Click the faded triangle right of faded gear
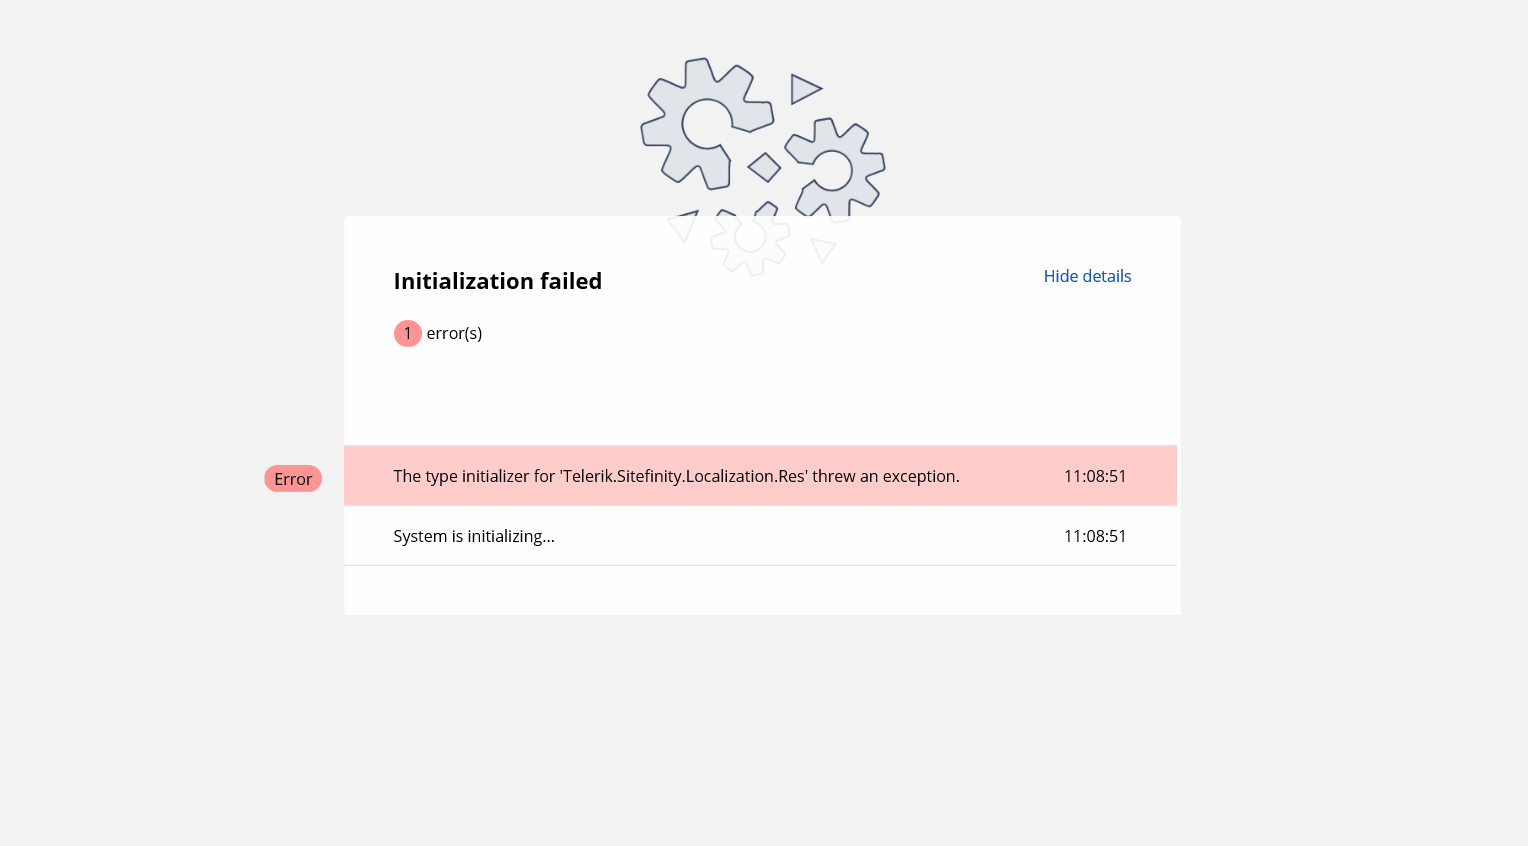The height and width of the screenshot is (846, 1528). pyautogui.click(x=822, y=249)
